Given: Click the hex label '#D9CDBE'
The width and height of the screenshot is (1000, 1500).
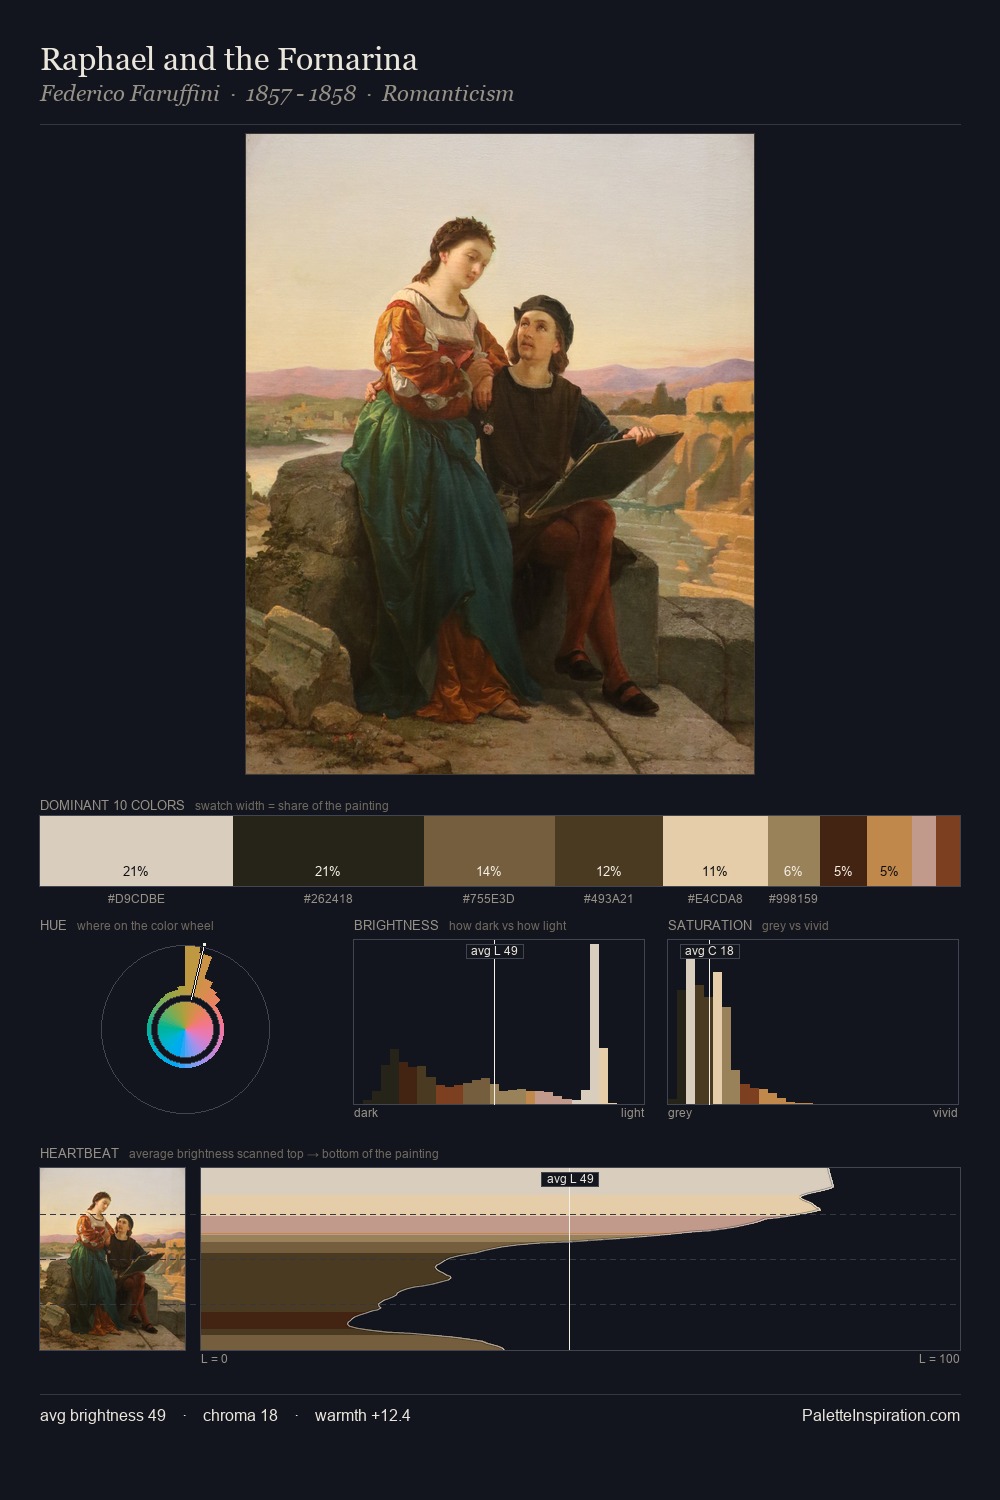Looking at the screenshot, I should click(x=136, y=898).
